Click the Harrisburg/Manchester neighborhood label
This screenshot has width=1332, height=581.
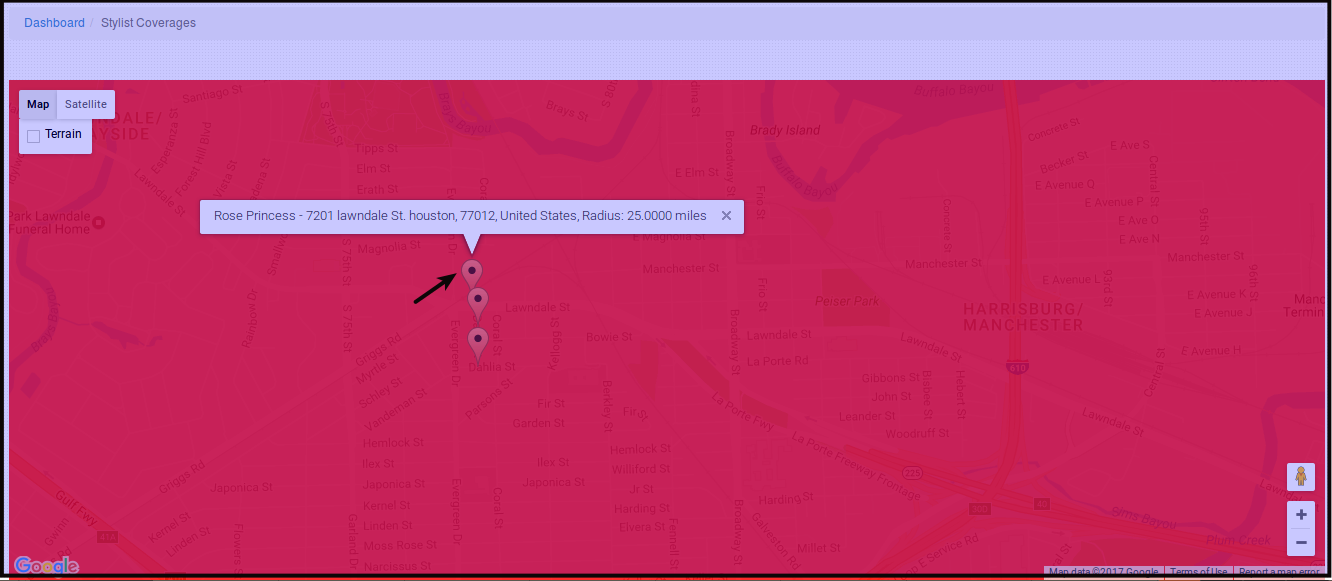tap(1023, 317)
